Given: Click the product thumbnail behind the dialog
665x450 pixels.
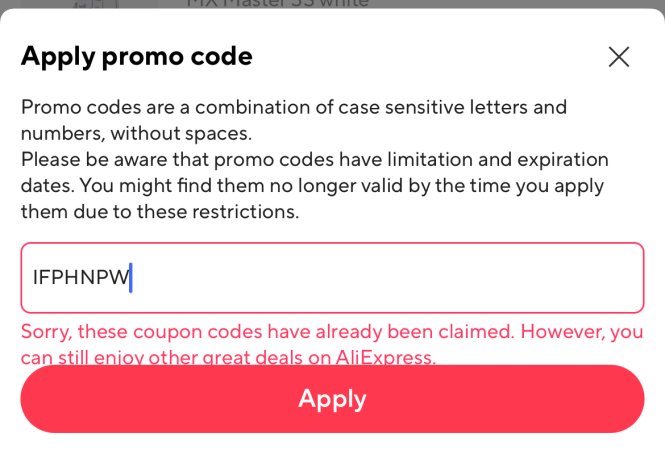Looking at the screenshot, I should click(95, 4).
